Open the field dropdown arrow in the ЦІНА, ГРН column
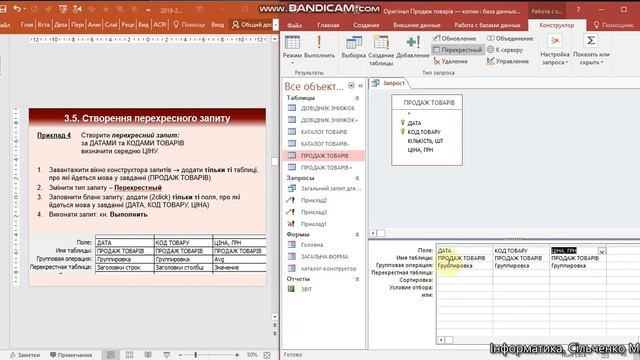 pyautogui.click(x=602, y=251)
